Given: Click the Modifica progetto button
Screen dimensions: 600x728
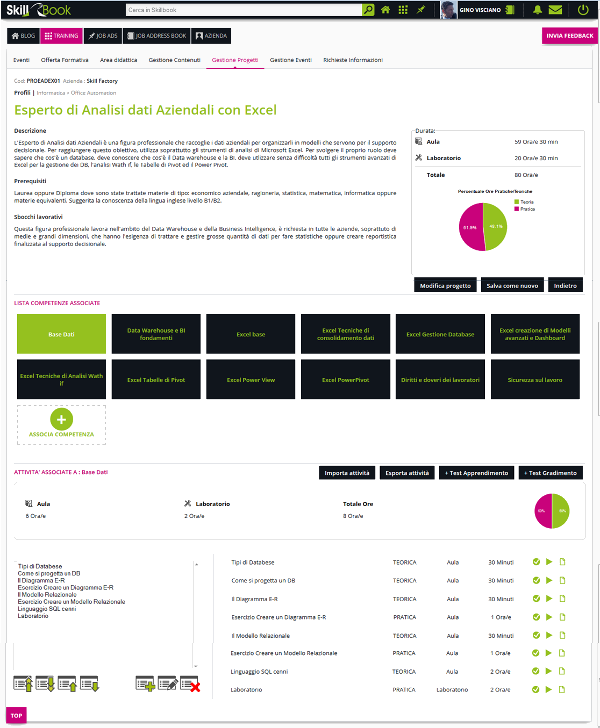Looking at the screenshot, I should coord(445,285).
